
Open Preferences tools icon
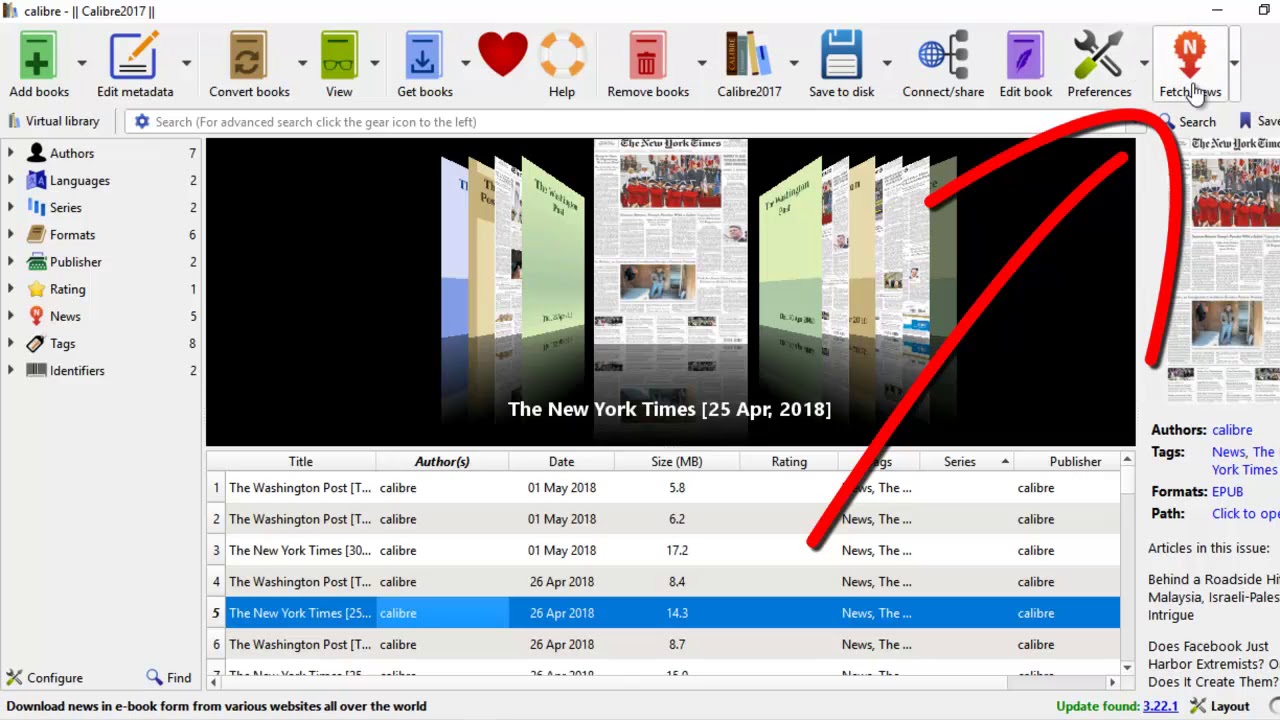click(x=1098, y=55)
